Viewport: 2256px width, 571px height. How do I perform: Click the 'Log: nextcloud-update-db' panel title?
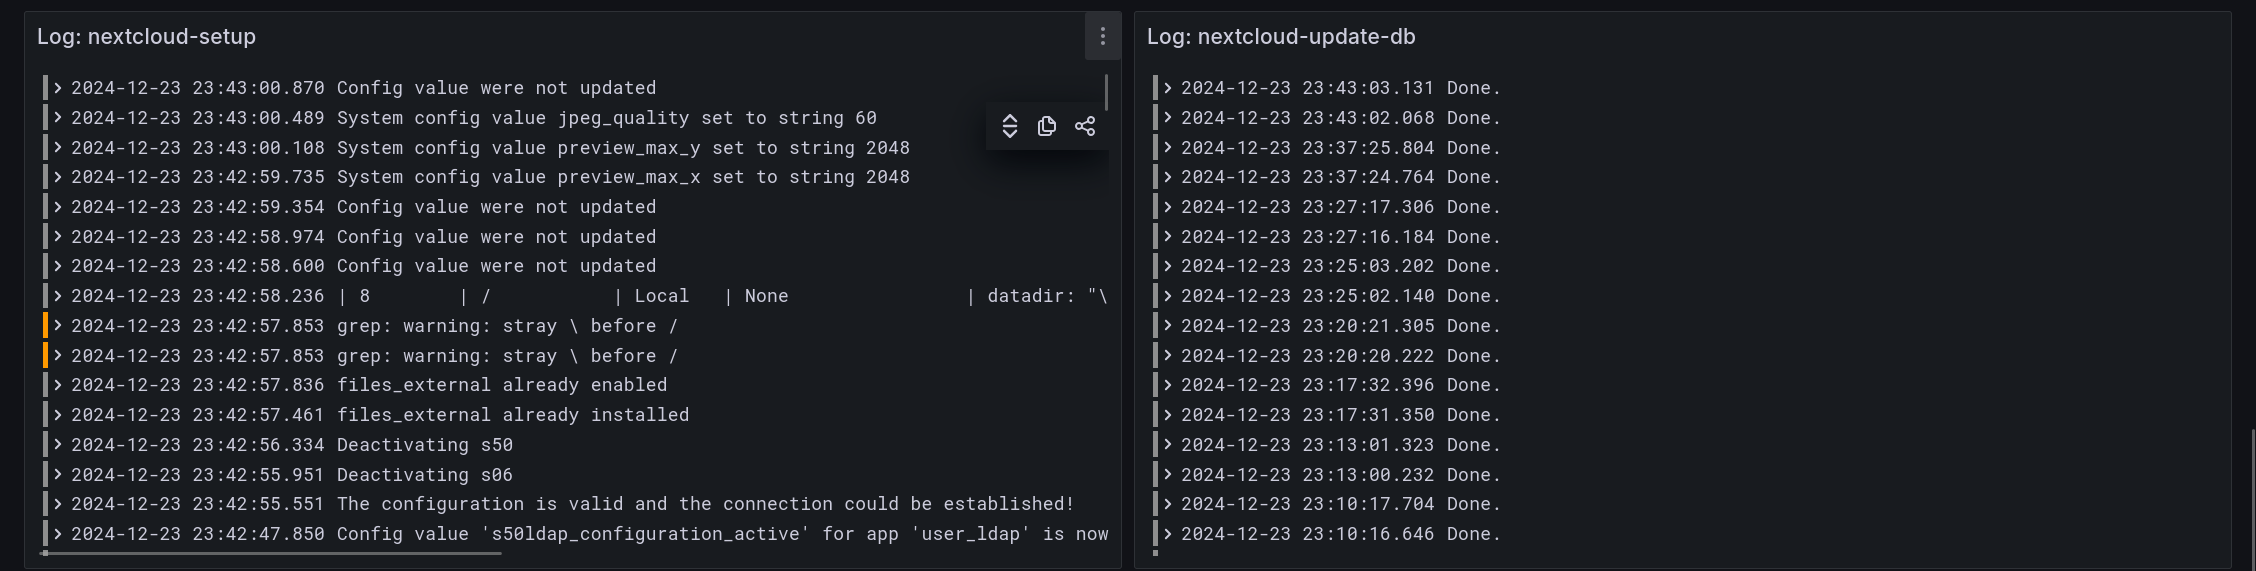(x=1281, y=36)
